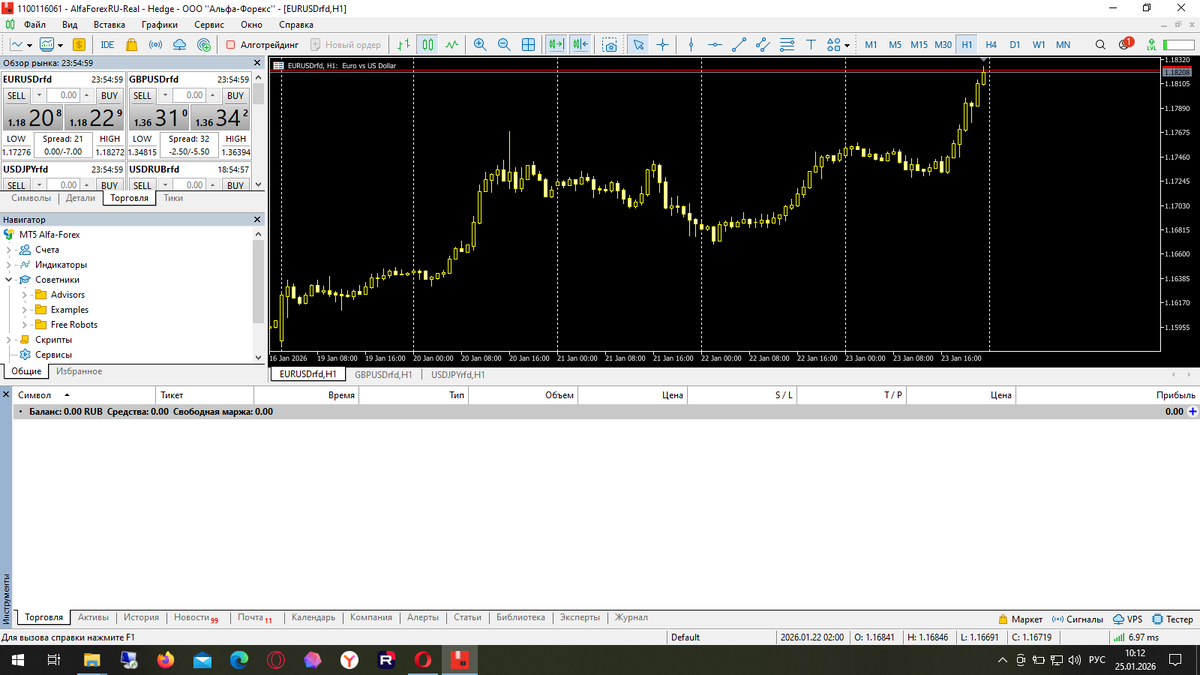Open the Графики menu
The width and height of the screenshot is (1200, 675).
[160, 24]
